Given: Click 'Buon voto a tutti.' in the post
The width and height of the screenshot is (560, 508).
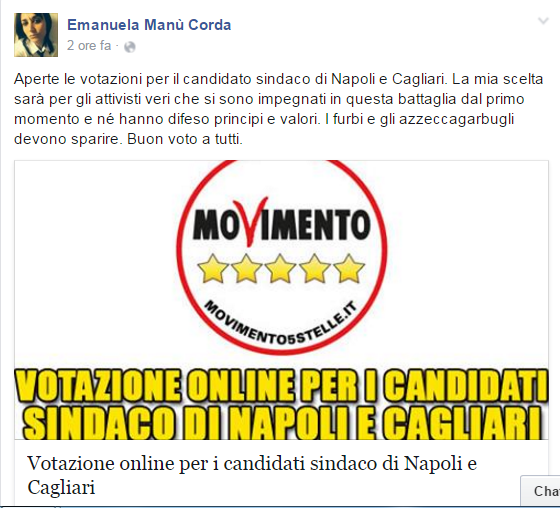Looking at the screenshot, I should click(185, 139).
